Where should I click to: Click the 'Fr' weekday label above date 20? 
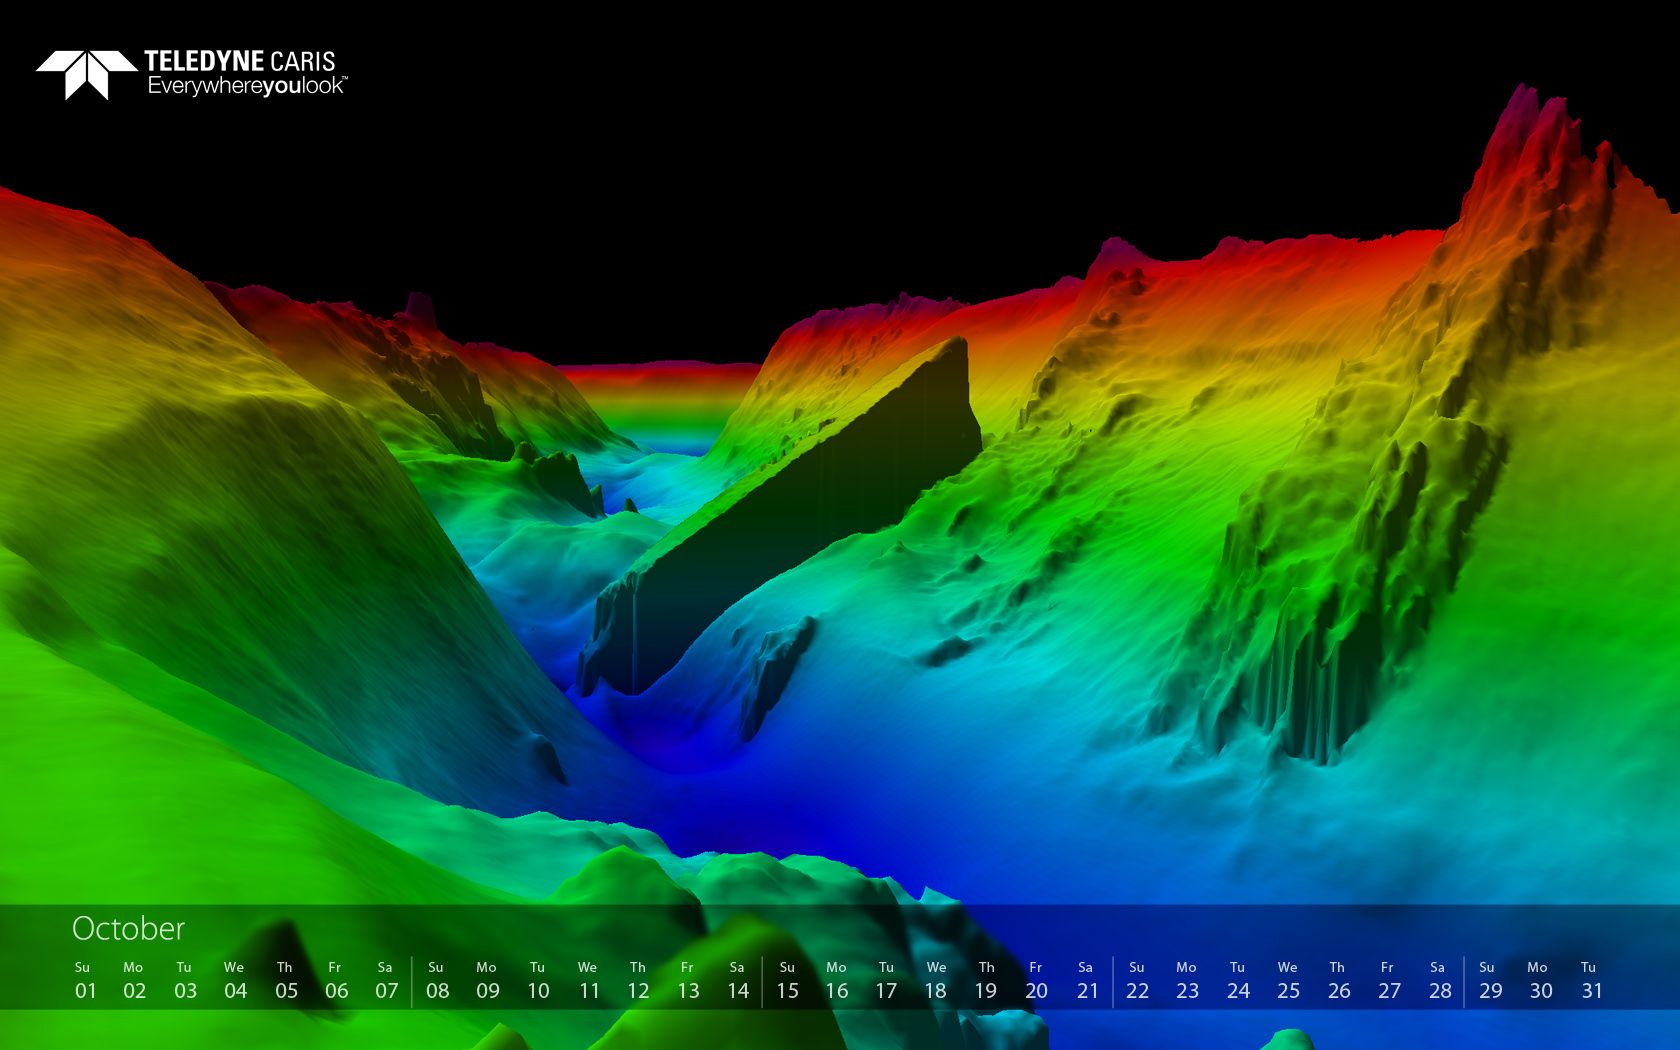1035,967
